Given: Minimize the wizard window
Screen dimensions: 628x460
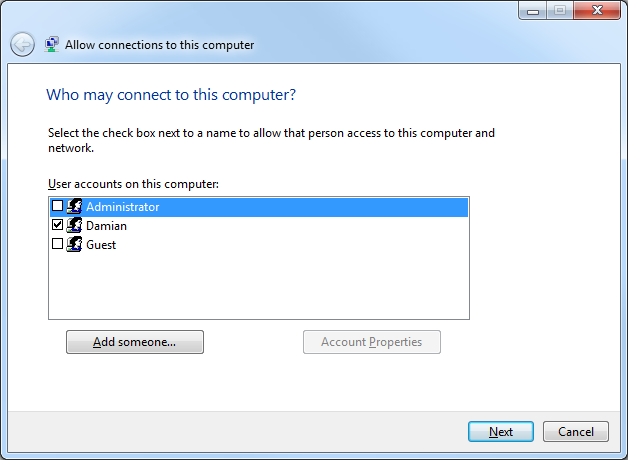Looking at the screenshot, I should coord(533,10).
